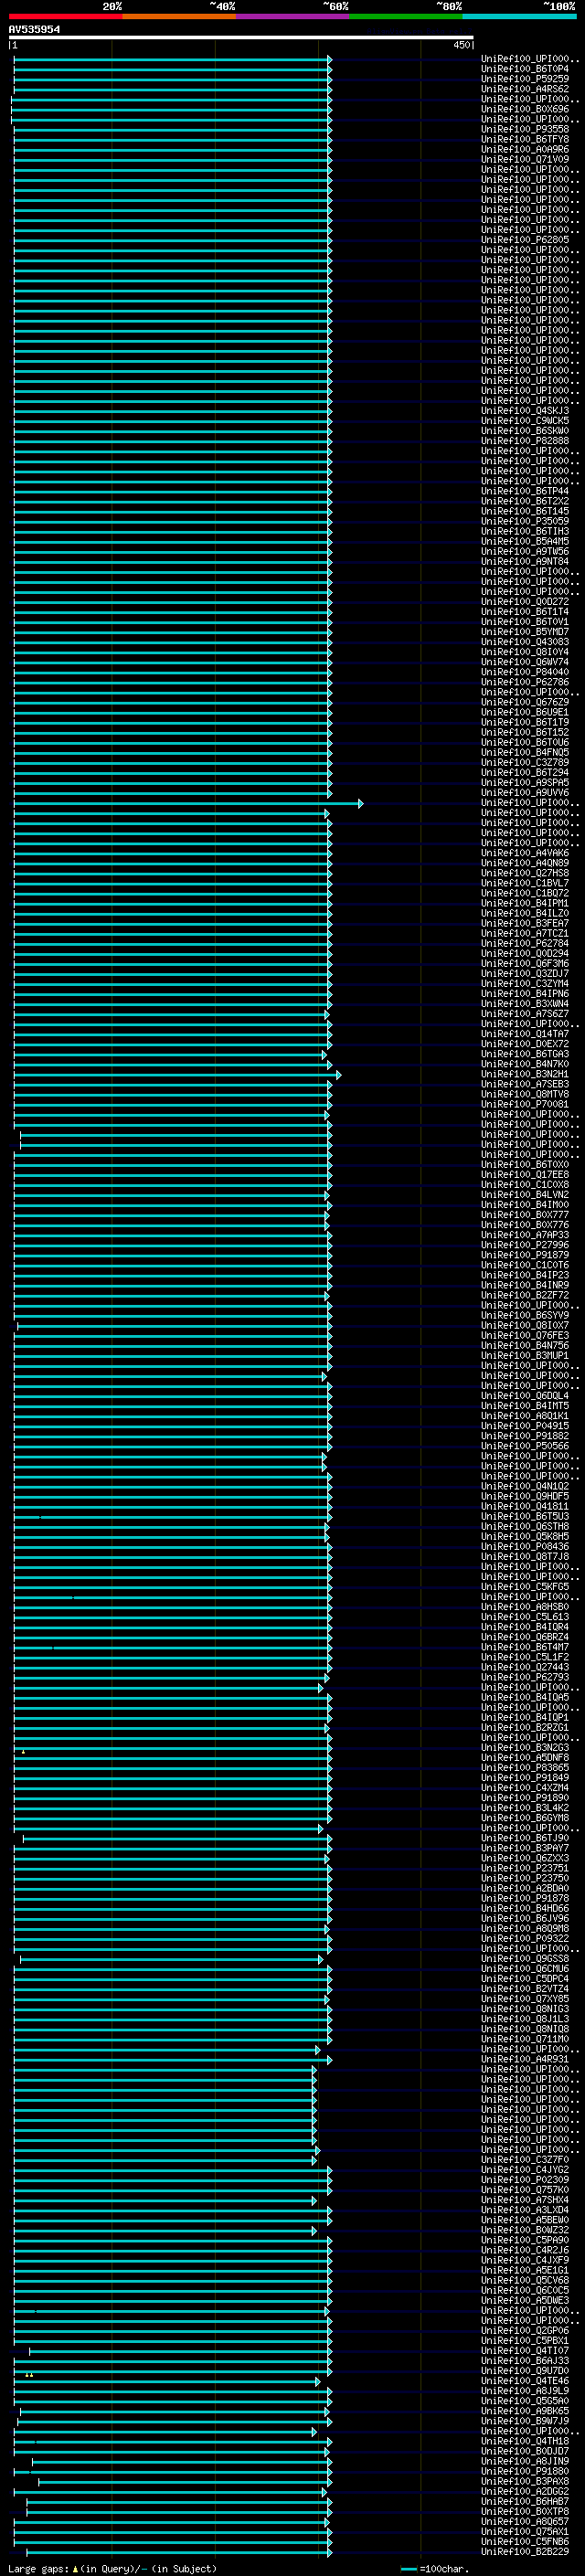This screenshot has width=585, height=2576.
Task: Select hit label UniRef100_Q8NIG3
Action: (525, 2009)
